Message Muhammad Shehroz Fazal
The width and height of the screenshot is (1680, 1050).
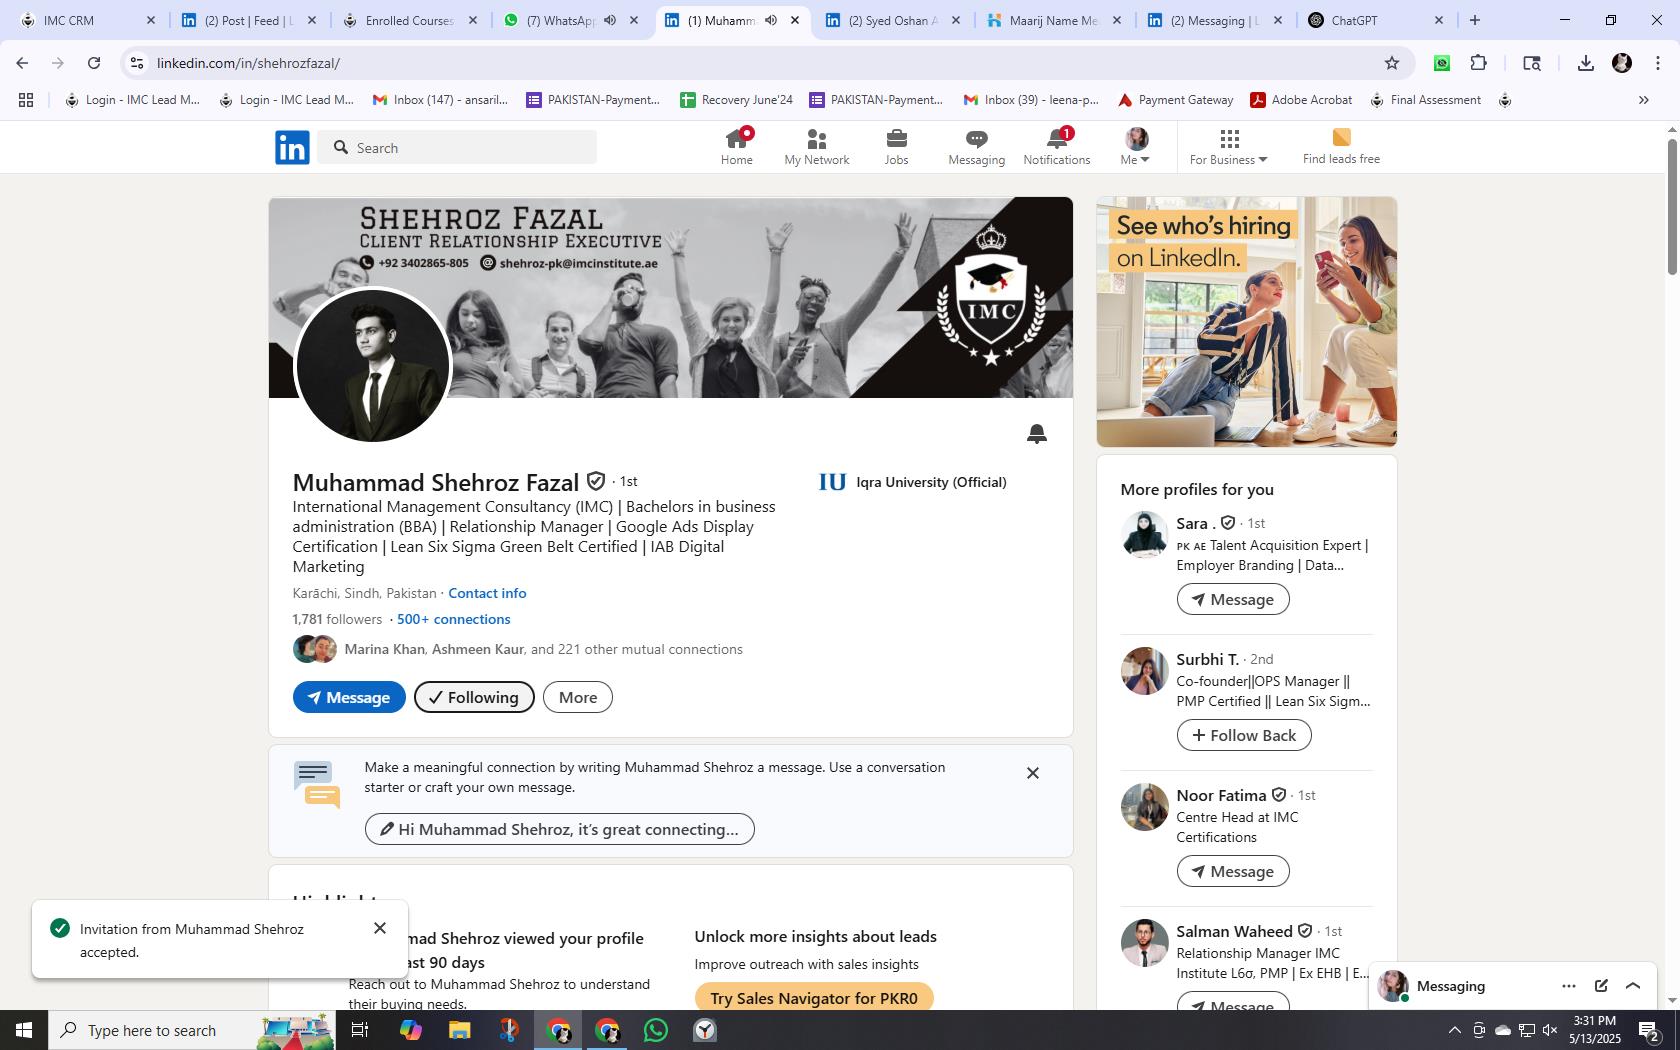[x=349, y=697]
